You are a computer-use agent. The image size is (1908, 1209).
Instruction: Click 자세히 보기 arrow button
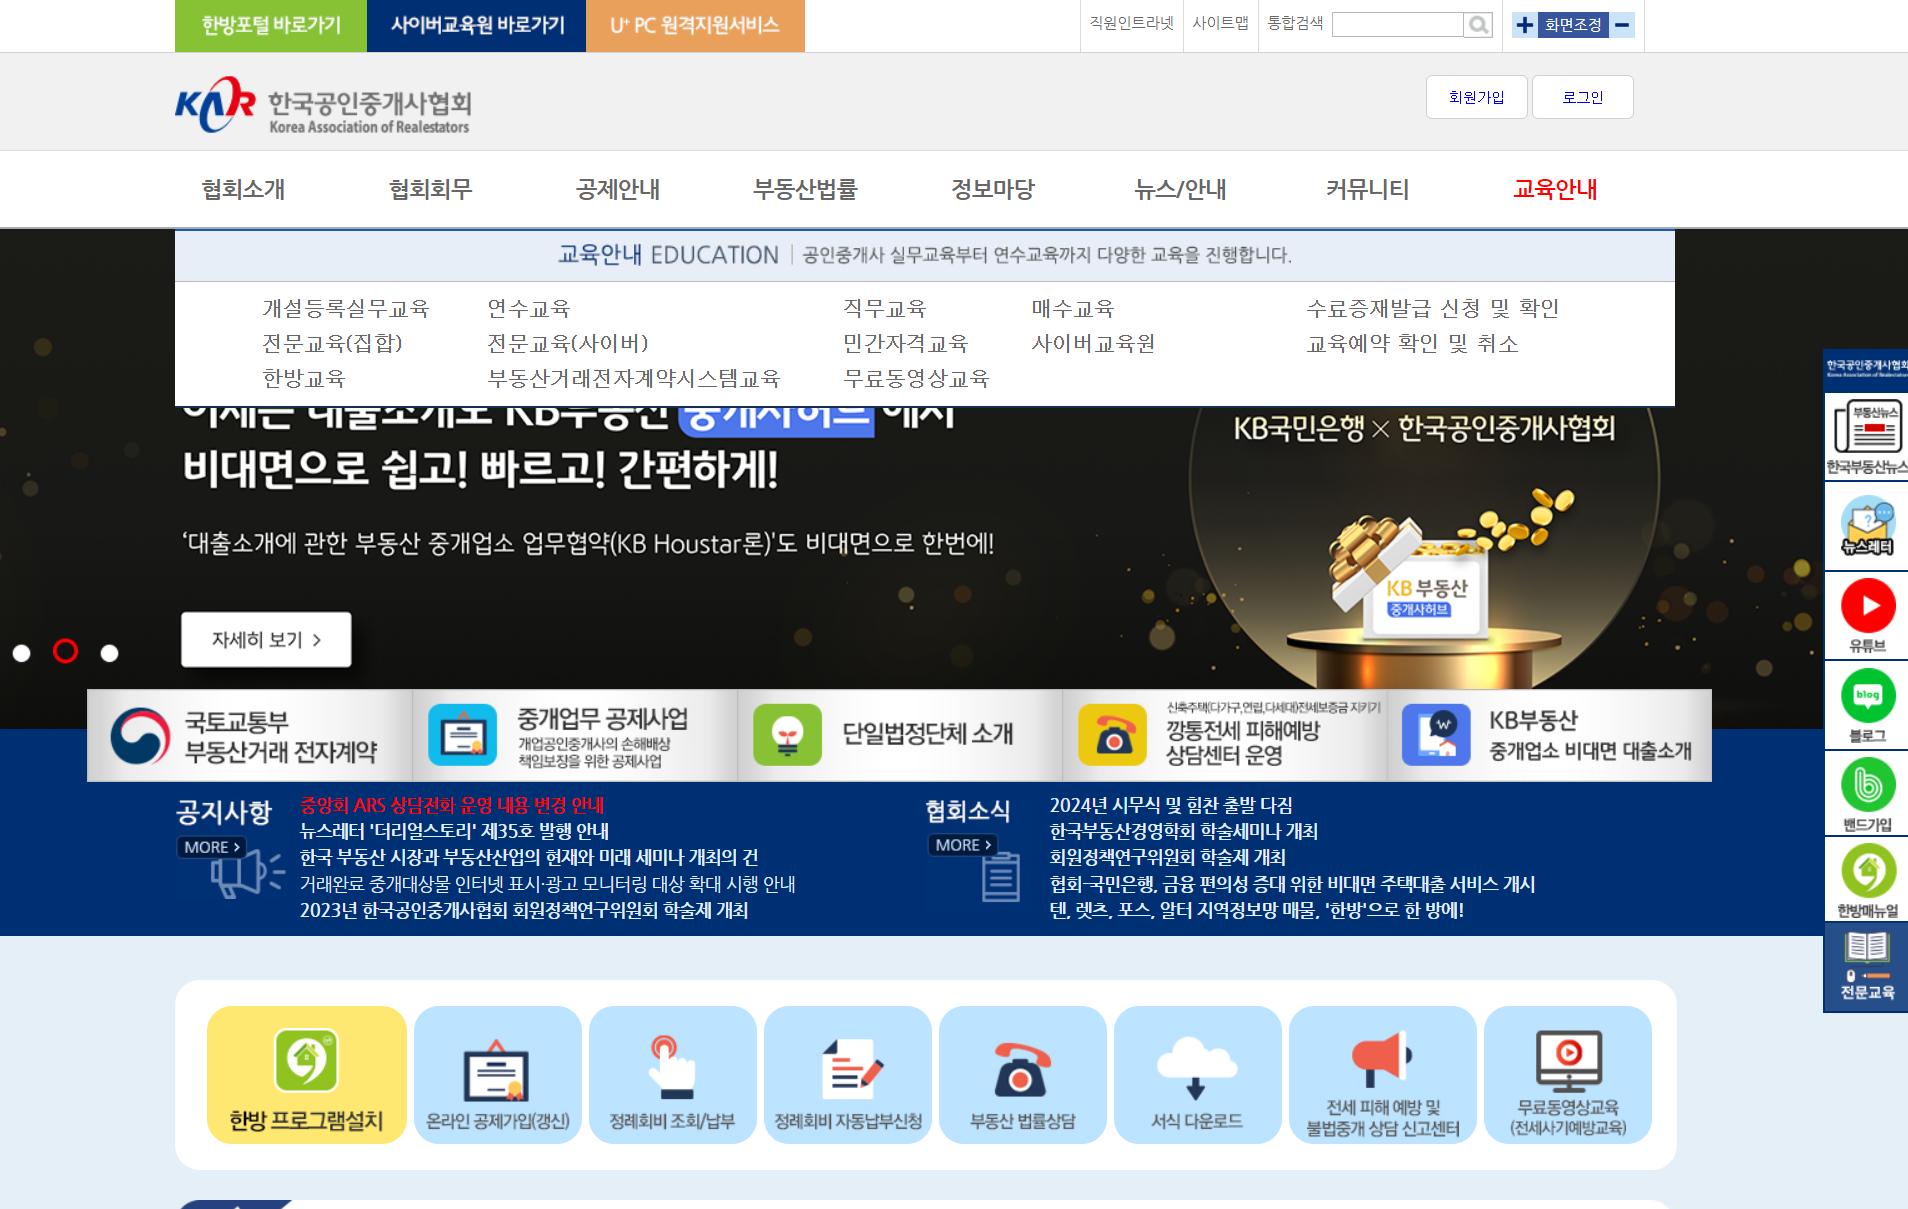pyautogui.click(x=266, y=639)
